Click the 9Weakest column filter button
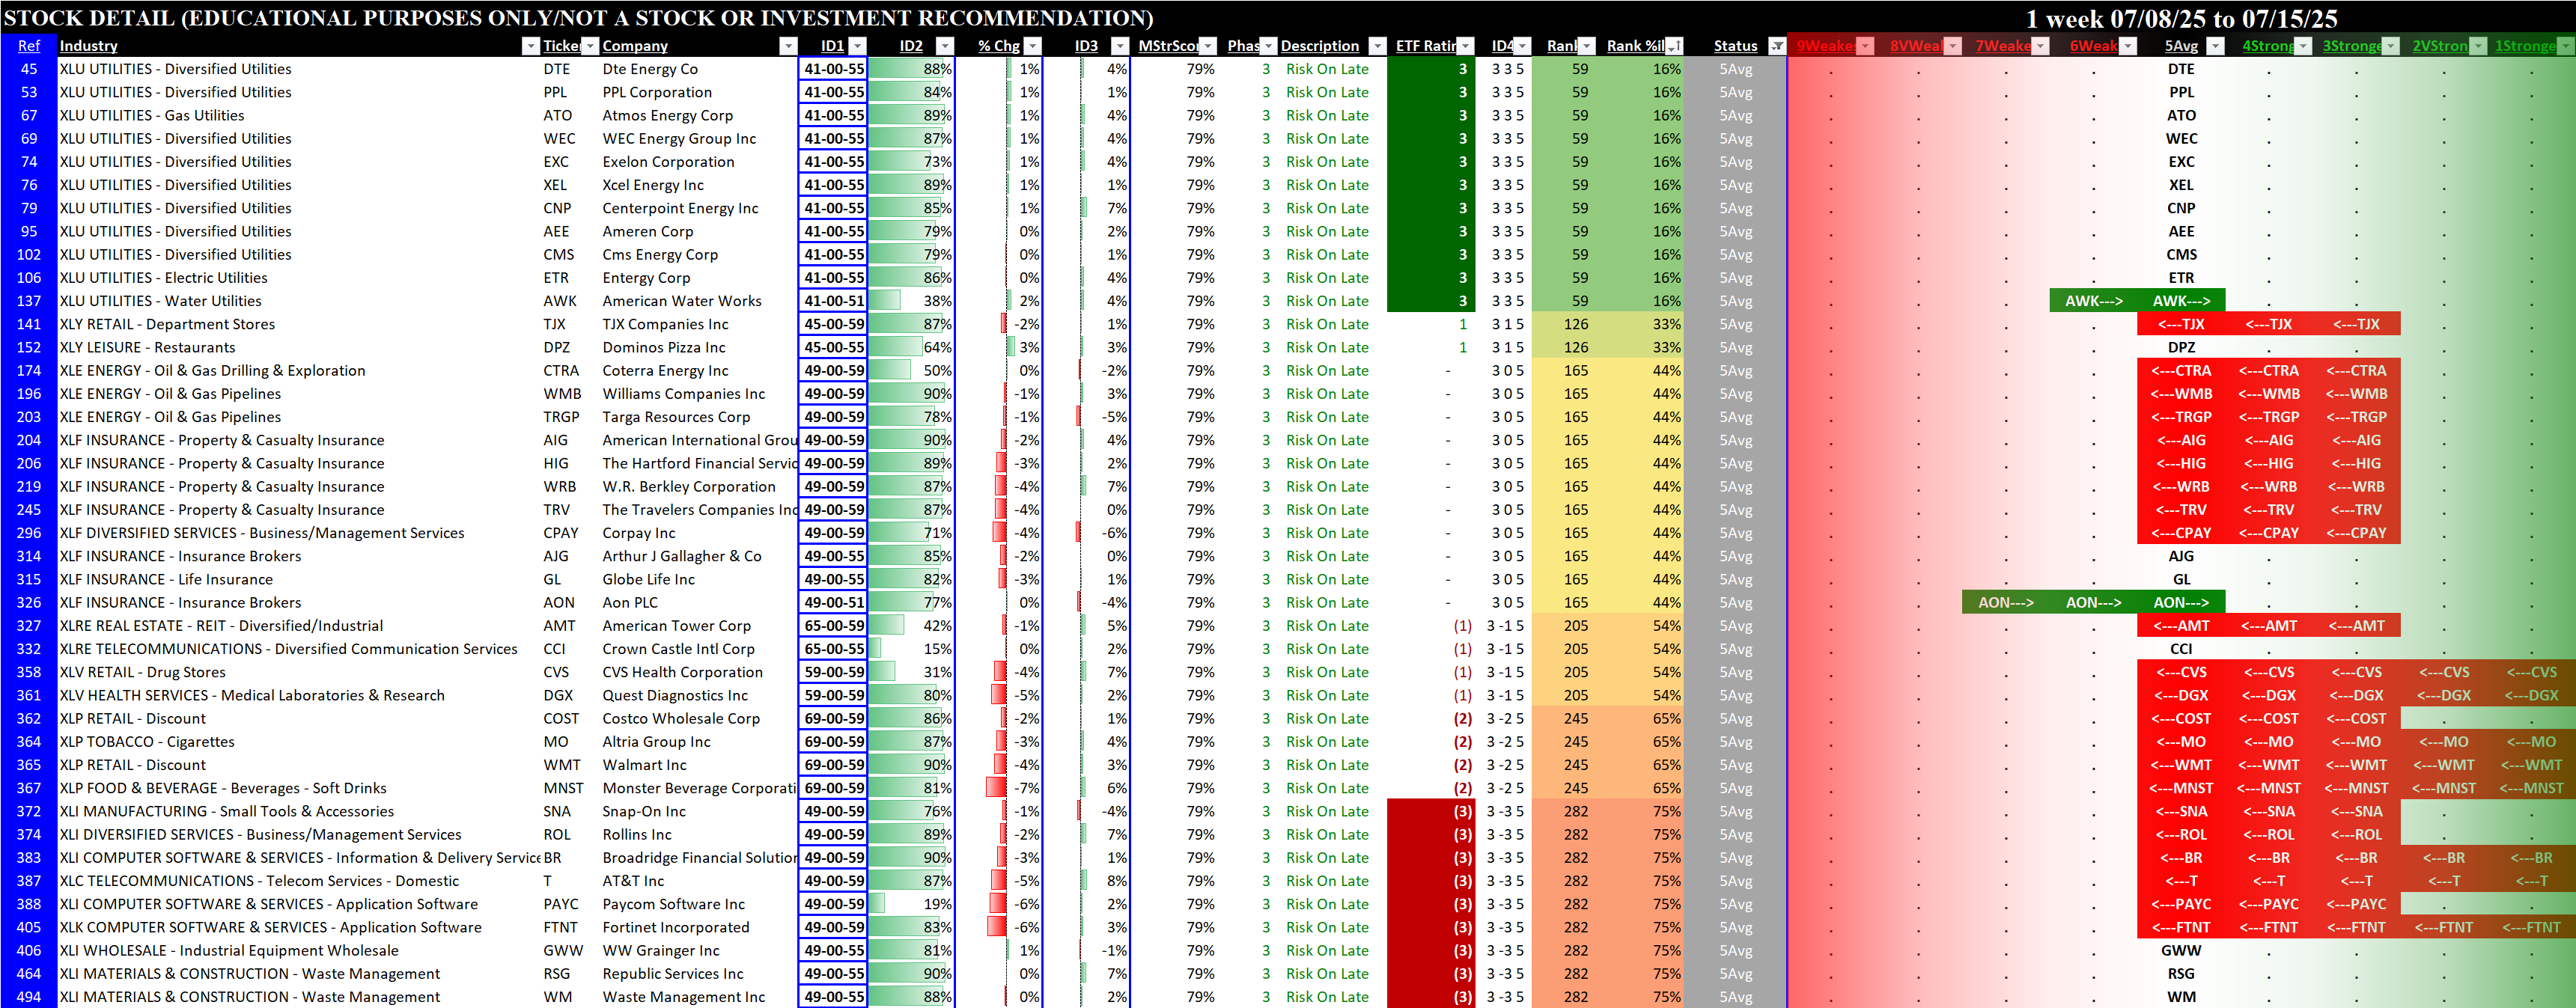 pos(1865,46)
